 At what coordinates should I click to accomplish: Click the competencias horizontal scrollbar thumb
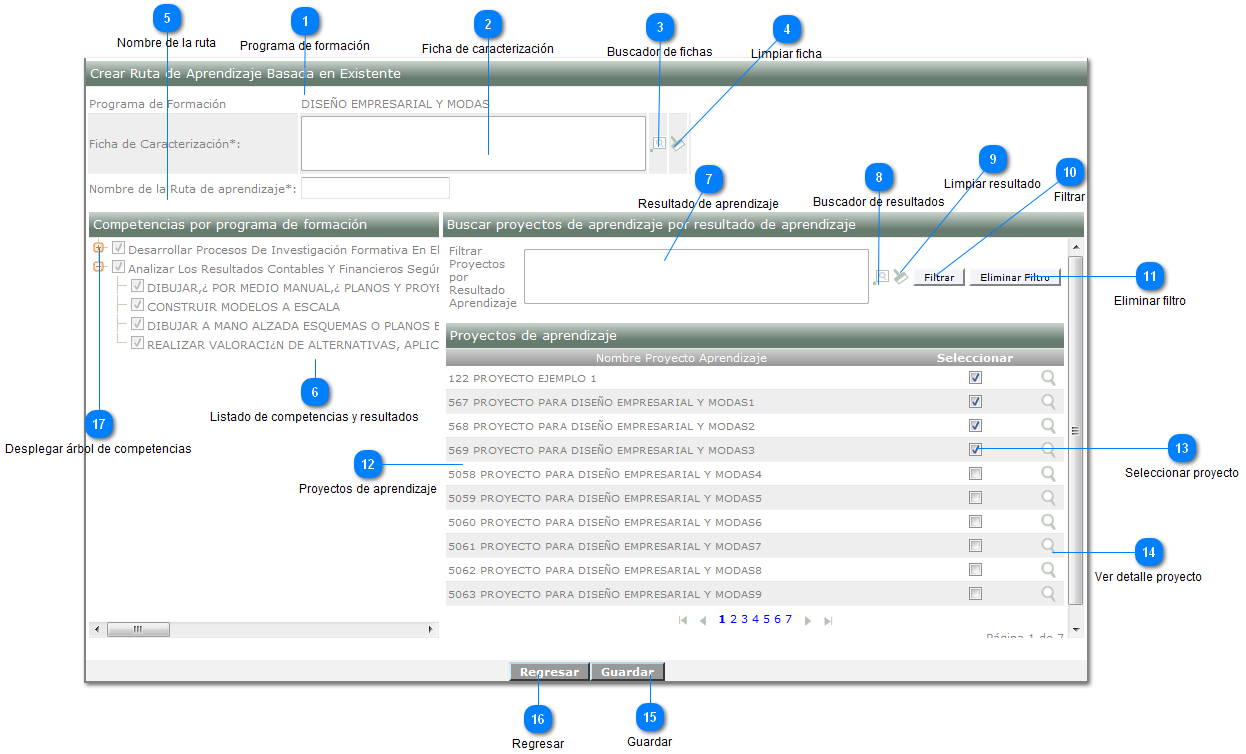tap(138, 630)
